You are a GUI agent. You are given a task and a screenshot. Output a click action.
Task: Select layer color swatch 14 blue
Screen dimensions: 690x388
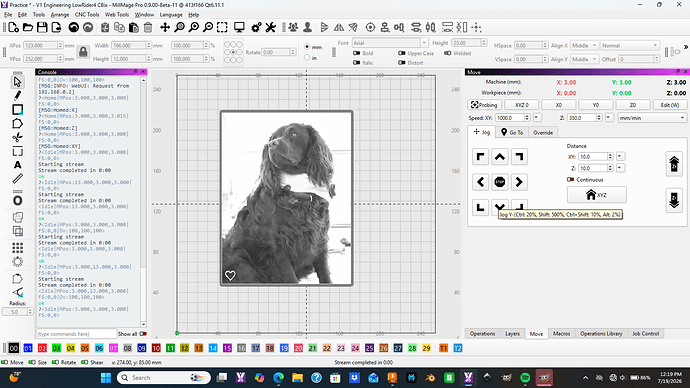pyautogui.click(x=213, y=348)
